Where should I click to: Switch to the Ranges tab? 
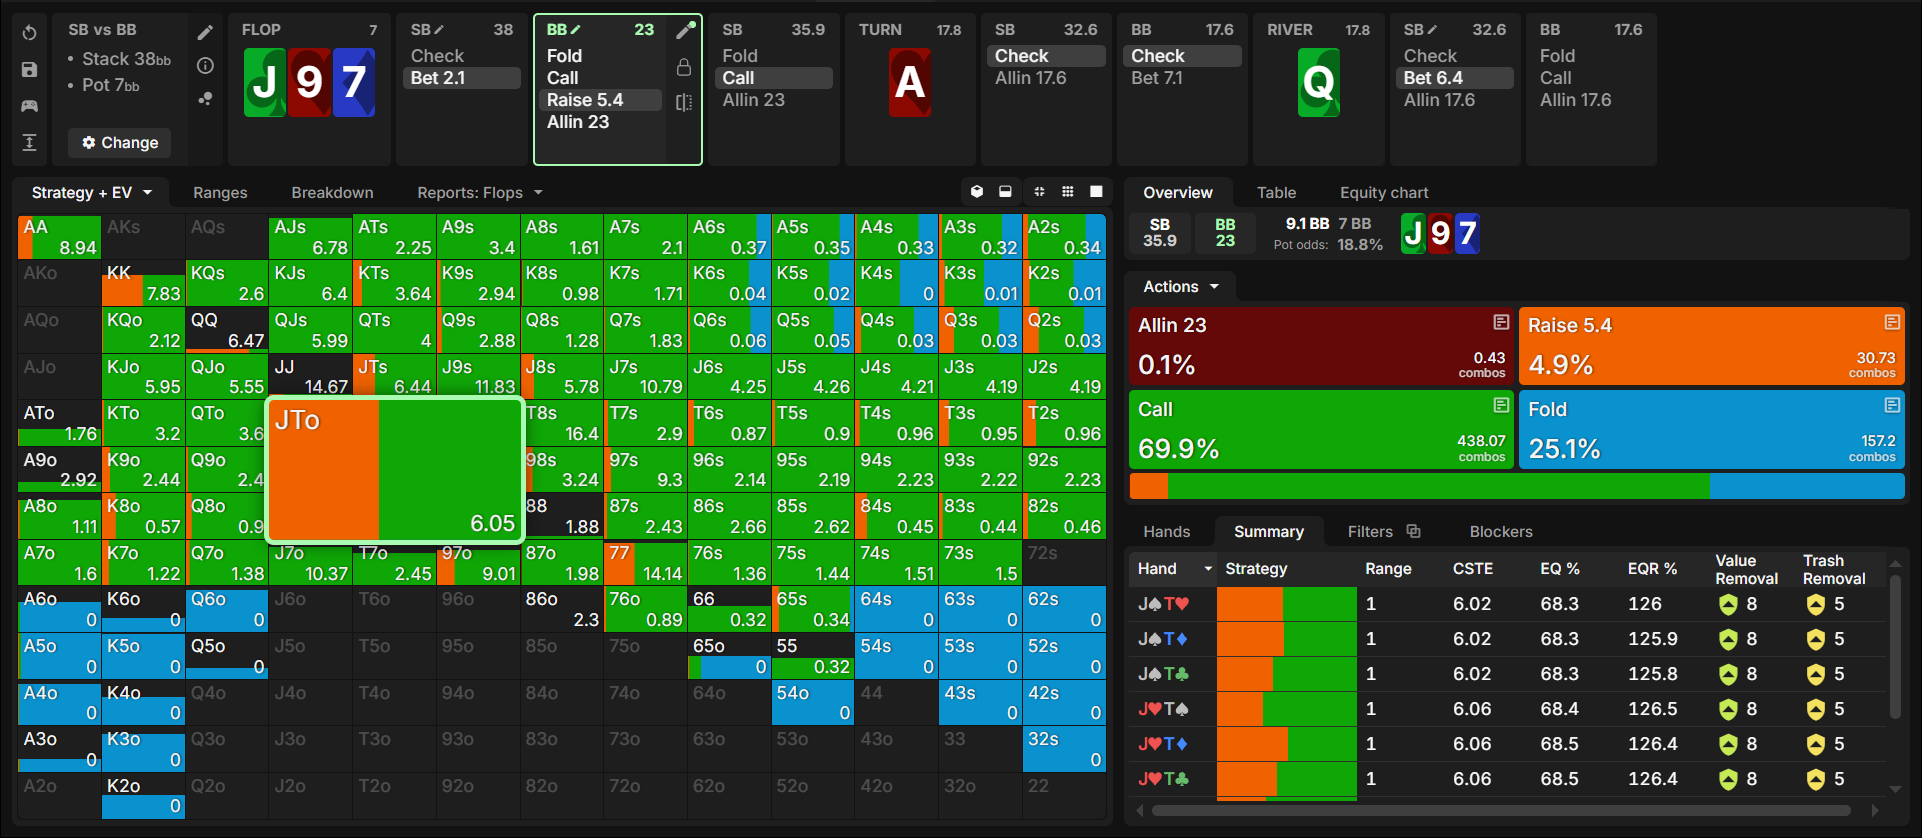(220, 193)
